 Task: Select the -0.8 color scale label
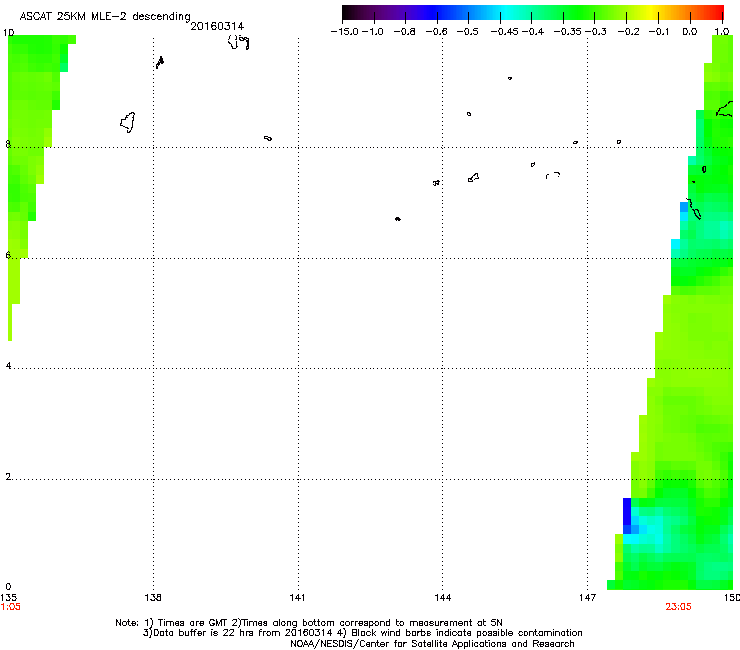[404, 32]
